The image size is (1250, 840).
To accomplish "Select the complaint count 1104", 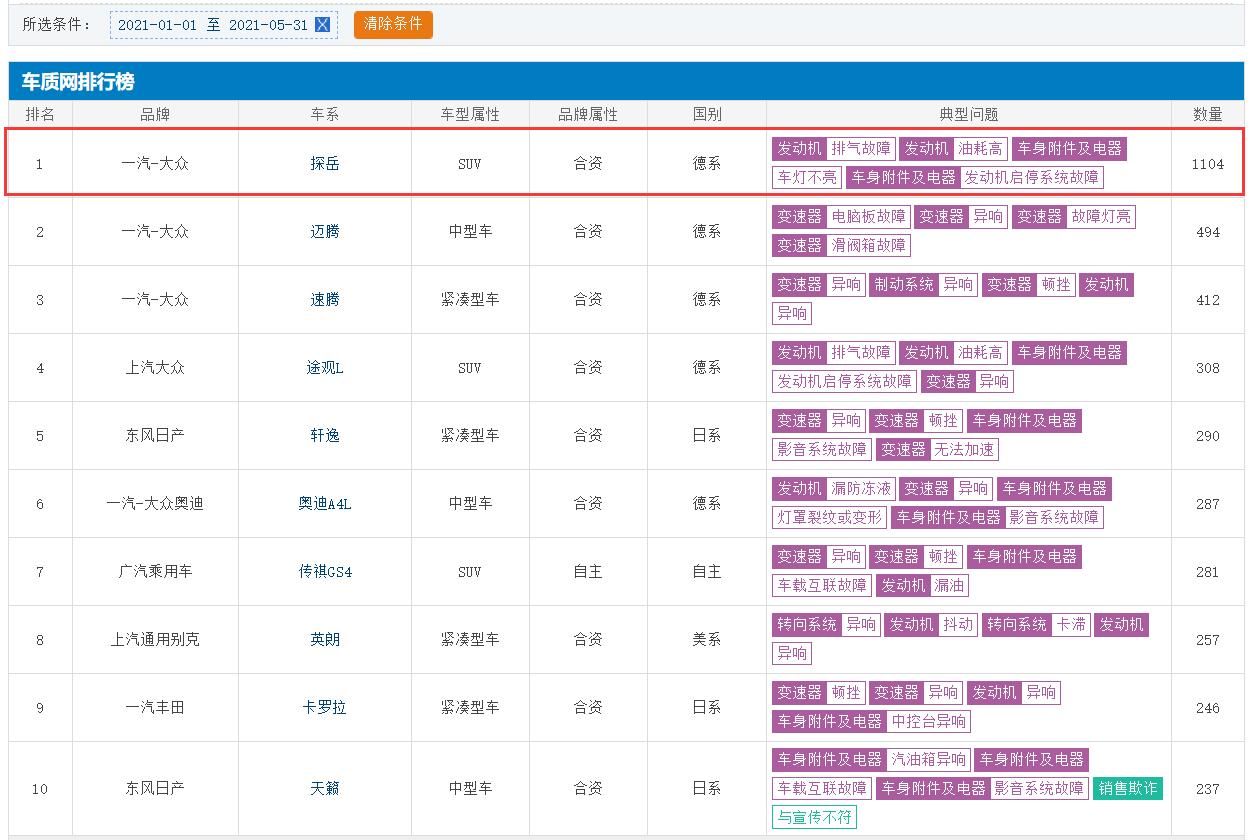I will coord(1208,164).
